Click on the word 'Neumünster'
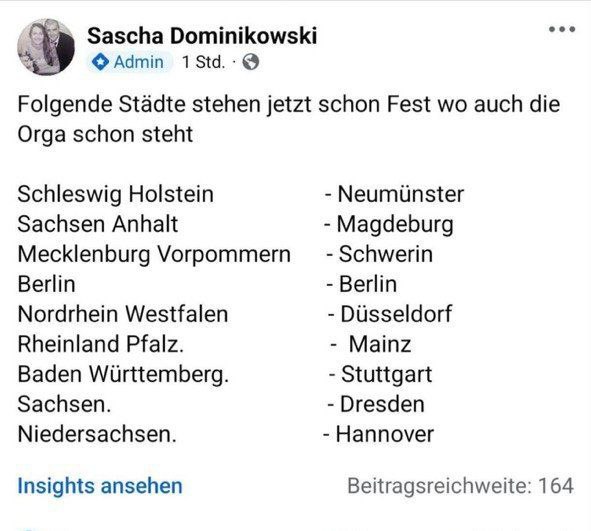Image resolution: width=591 pixels, height=531 pixels. coord(401,194)
